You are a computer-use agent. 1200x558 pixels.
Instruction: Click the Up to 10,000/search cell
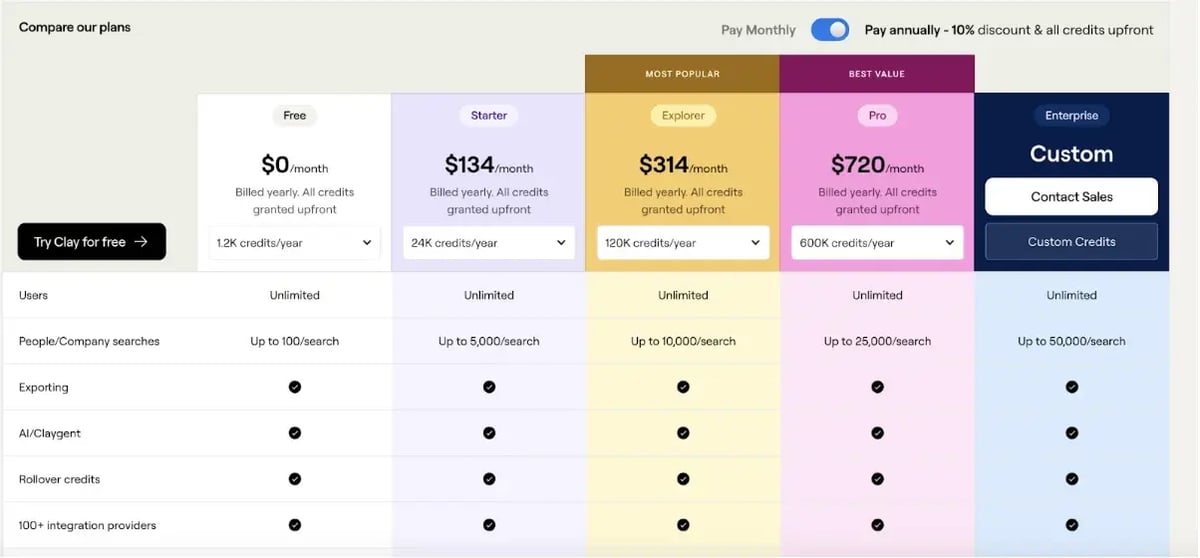pyautogui.click(x=683, y=342)
